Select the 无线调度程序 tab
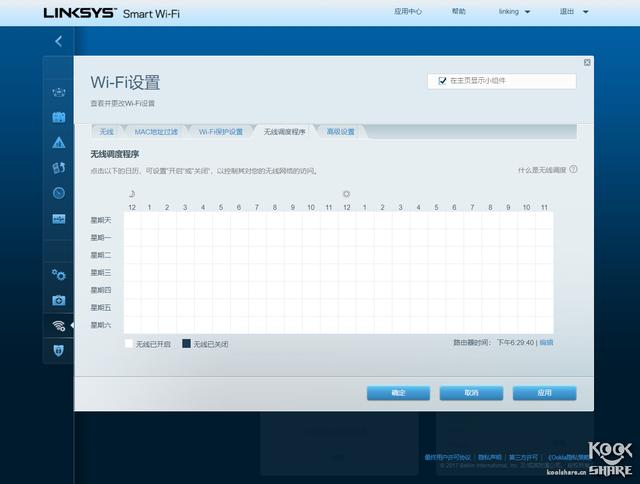This screenshot has height=484, width=640. (x=284, y=131)
